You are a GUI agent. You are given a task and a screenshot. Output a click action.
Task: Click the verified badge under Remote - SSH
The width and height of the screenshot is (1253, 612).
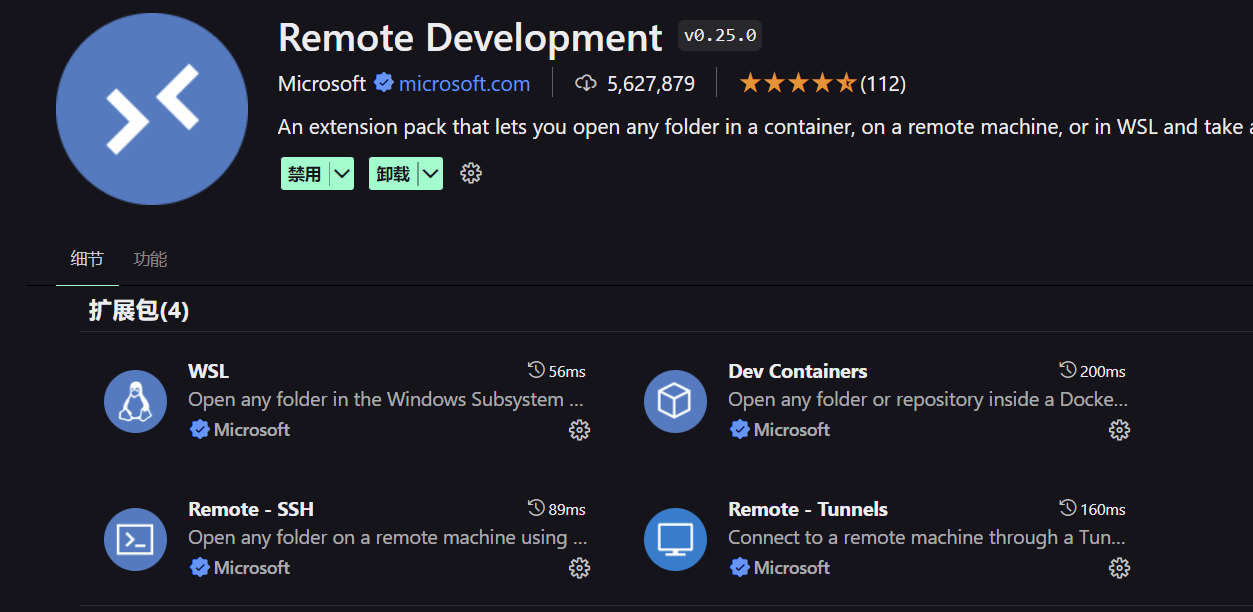199,567
